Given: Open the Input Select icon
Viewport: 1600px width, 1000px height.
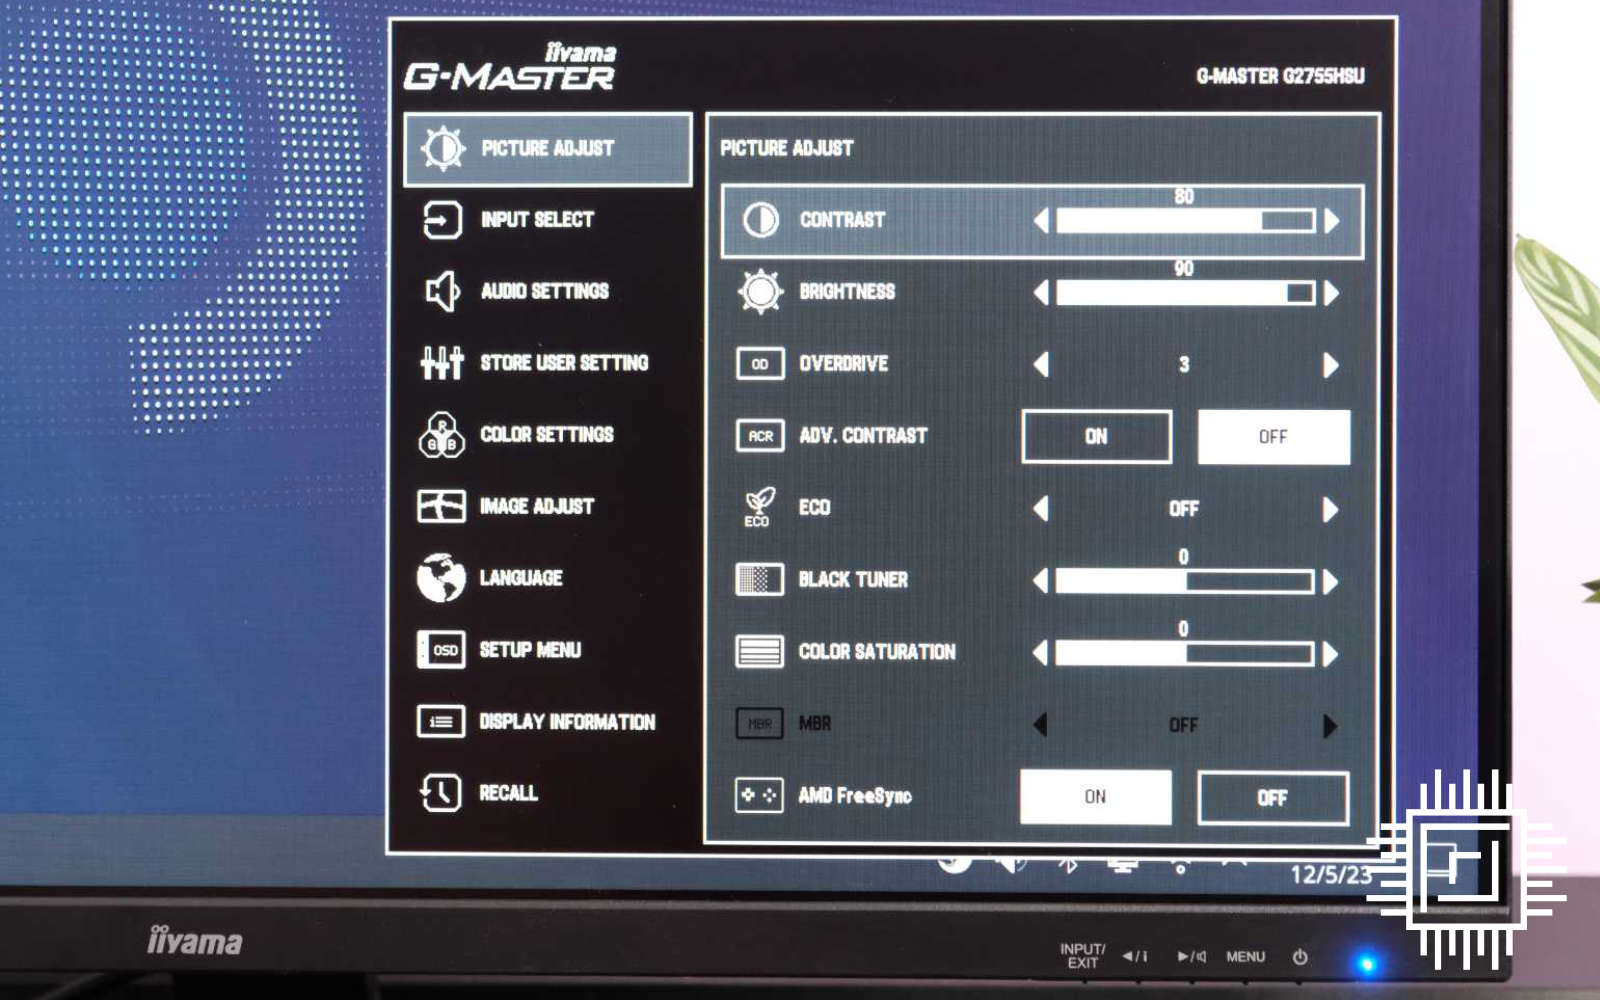Looking at the screenshot, I should point(442,220).
